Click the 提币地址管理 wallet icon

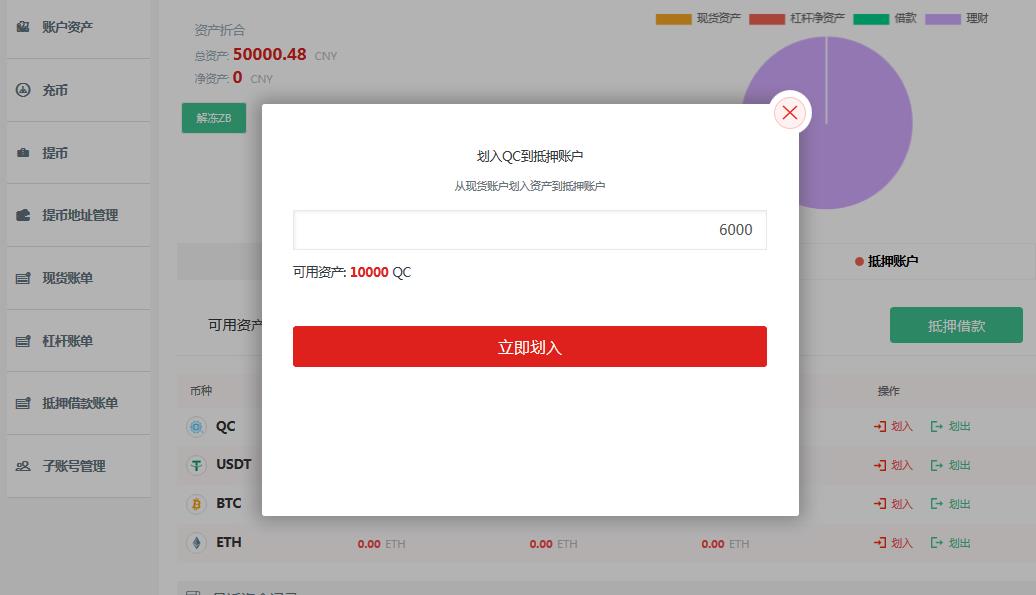click(x=23, y=215)
